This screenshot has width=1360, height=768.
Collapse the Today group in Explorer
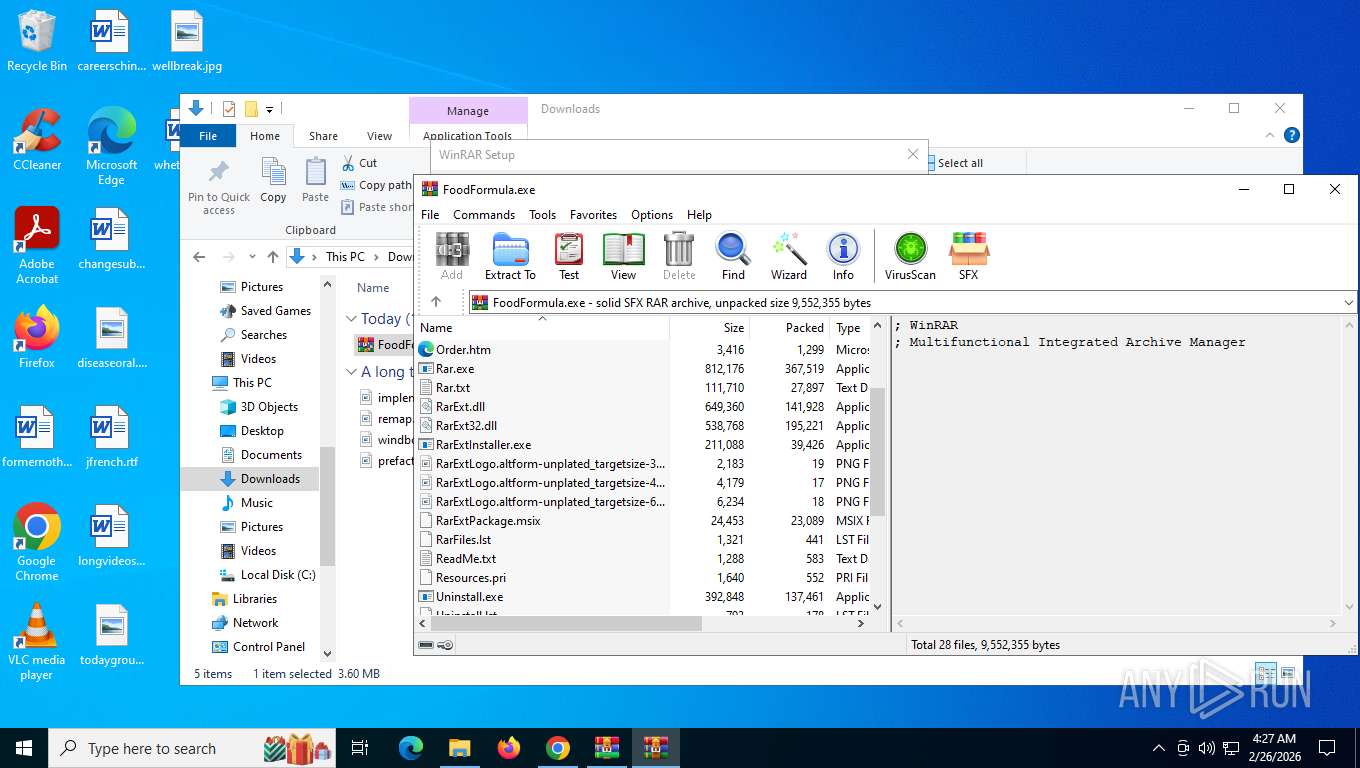click(x=351, y=319)
